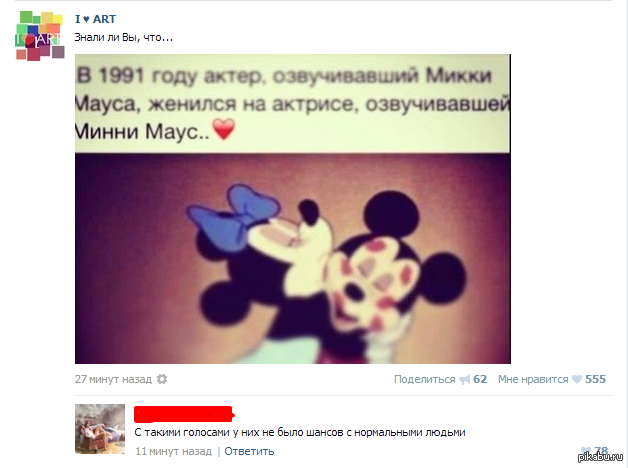Like the post with the heart icon
This screenshot has height=468, width=628.
coord(577,379)
